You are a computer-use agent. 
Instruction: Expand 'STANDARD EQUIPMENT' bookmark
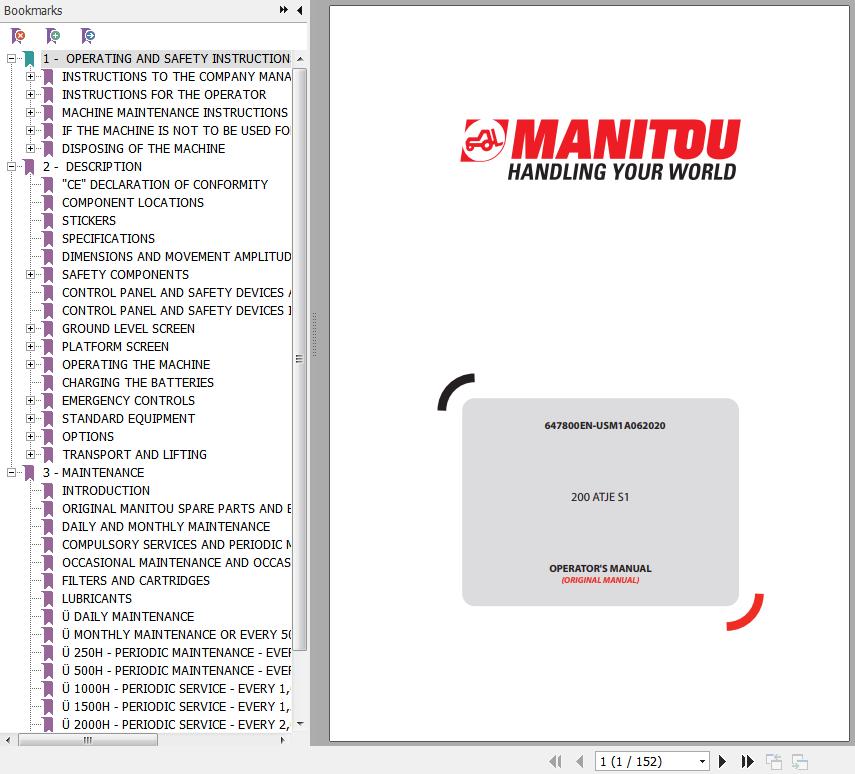click(x=31, y=418)
